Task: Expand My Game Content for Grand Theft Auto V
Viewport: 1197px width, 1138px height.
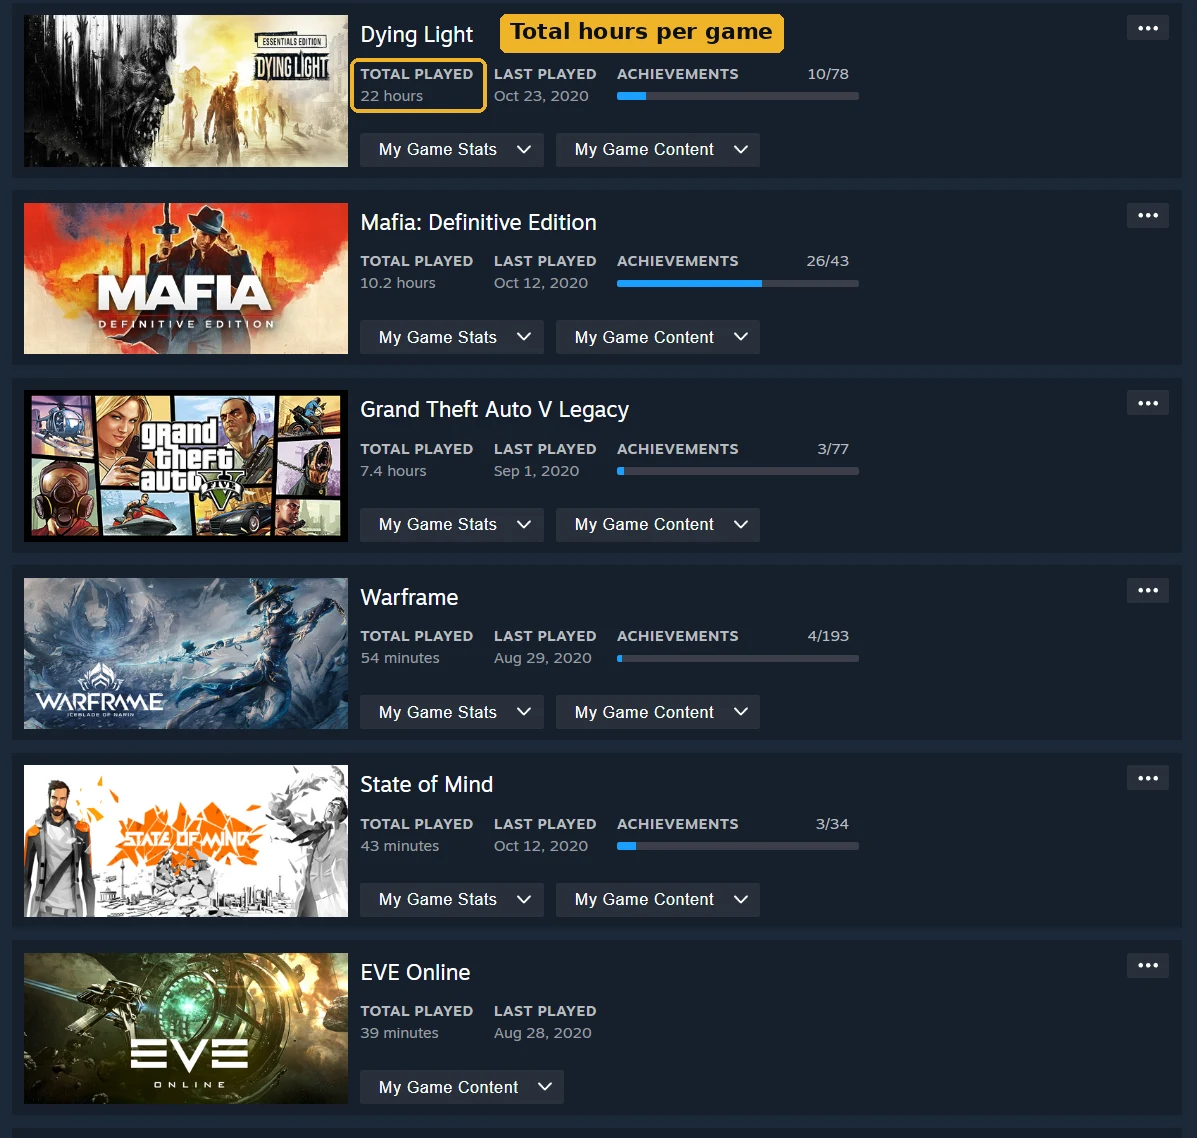Action: pos(657,524)
